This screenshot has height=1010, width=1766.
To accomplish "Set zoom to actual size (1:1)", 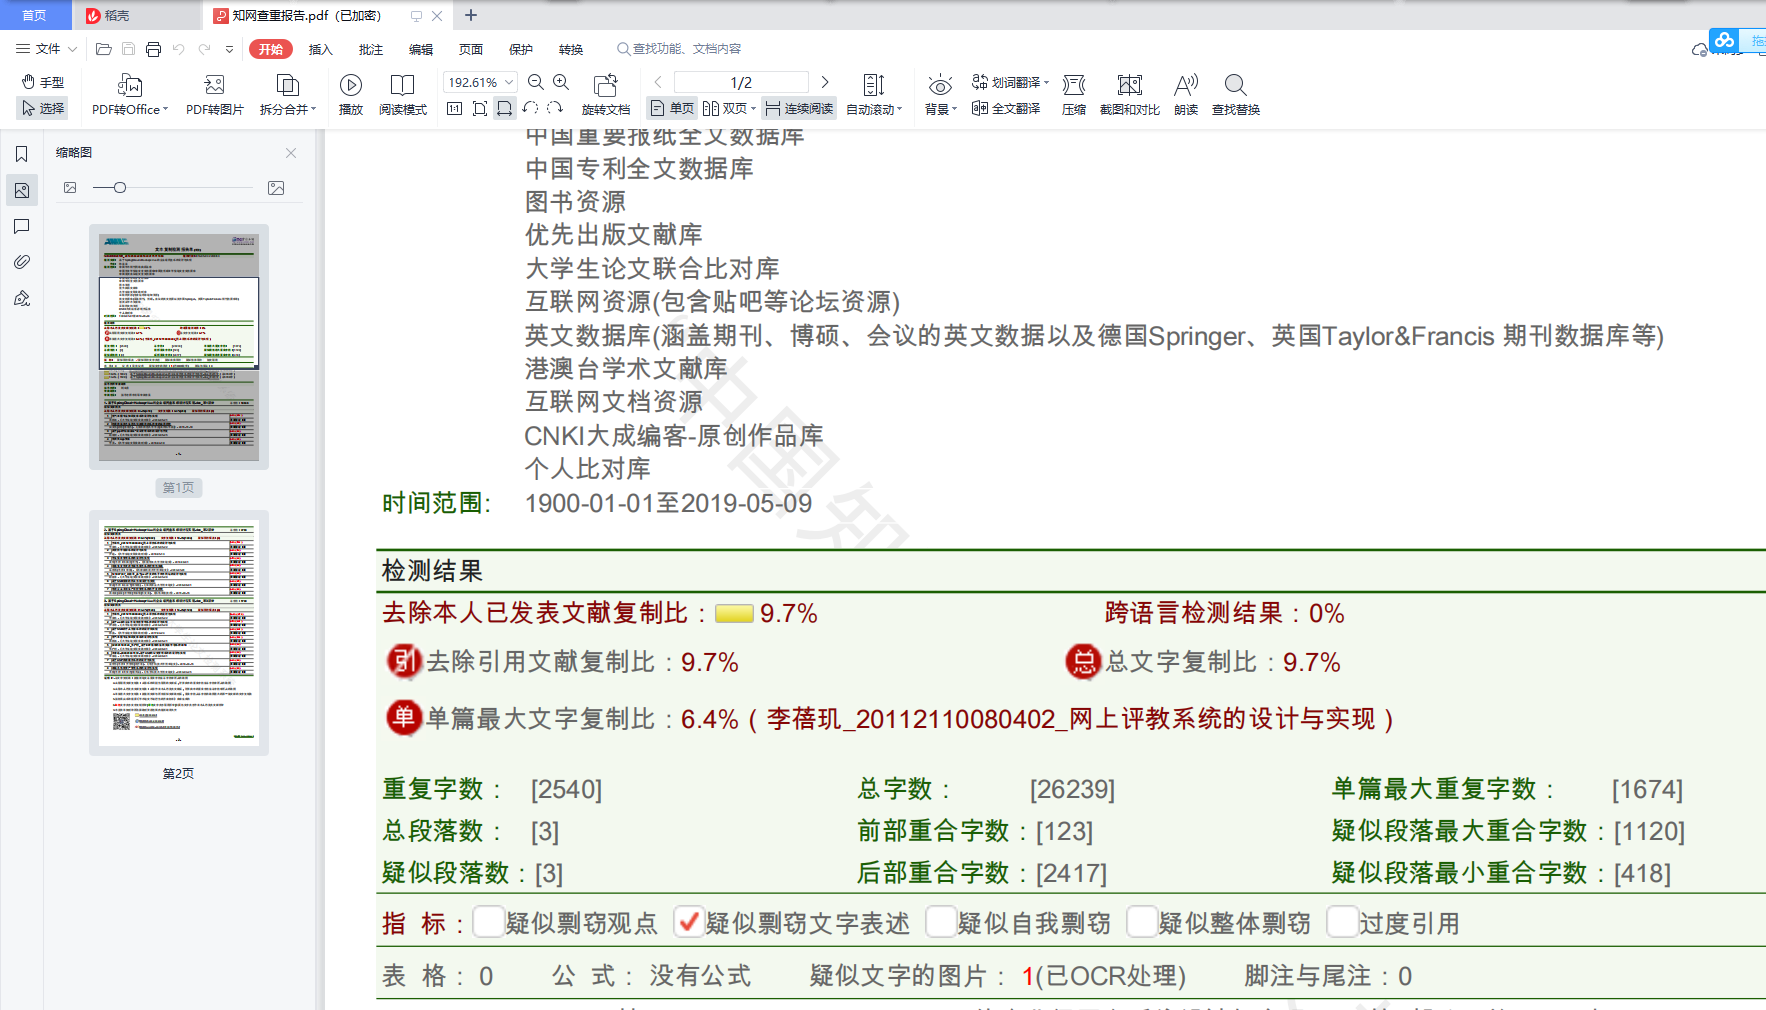I will click(x=454, y=108).
